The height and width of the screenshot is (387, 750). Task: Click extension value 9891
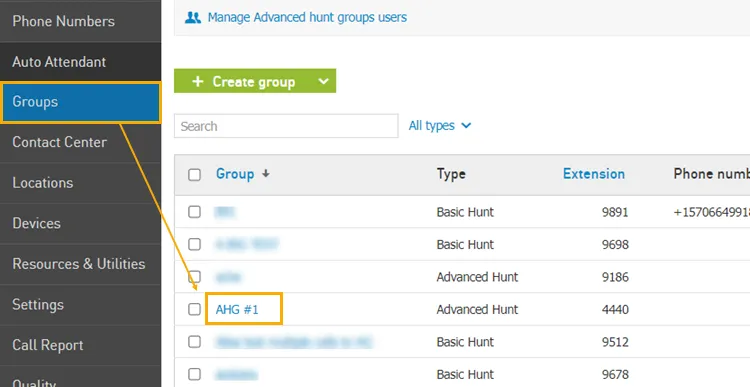[615, 212]
